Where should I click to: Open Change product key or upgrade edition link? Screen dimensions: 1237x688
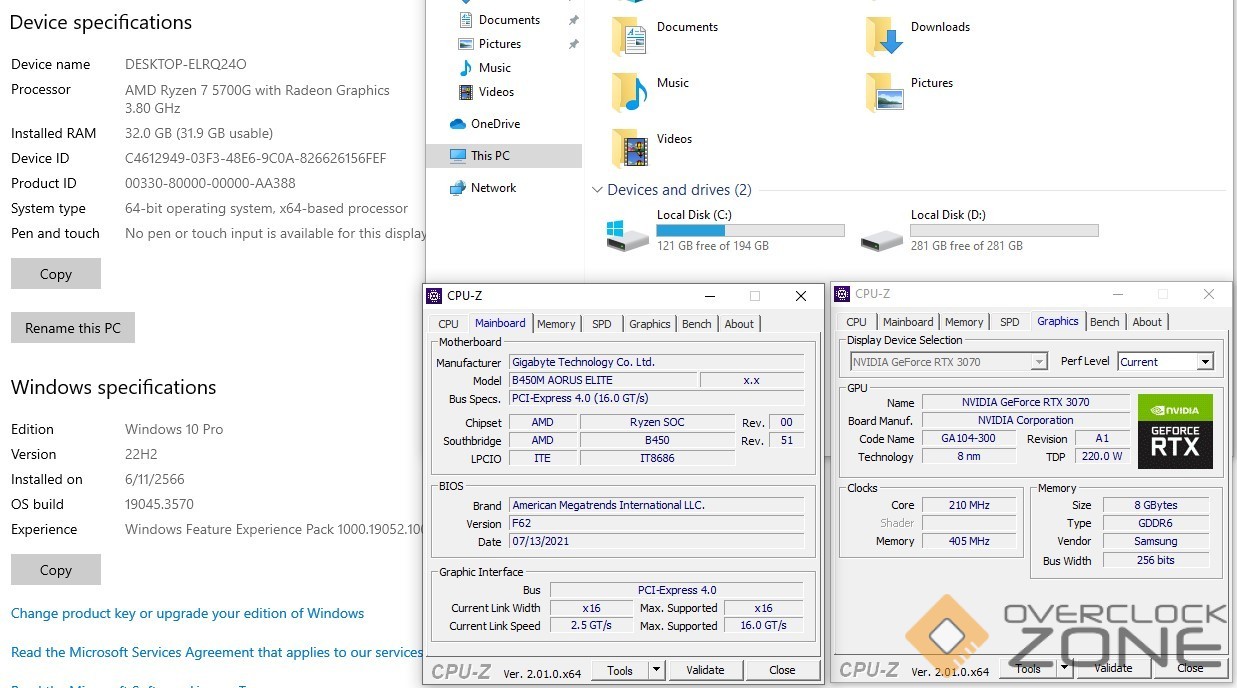coord(187,613)
